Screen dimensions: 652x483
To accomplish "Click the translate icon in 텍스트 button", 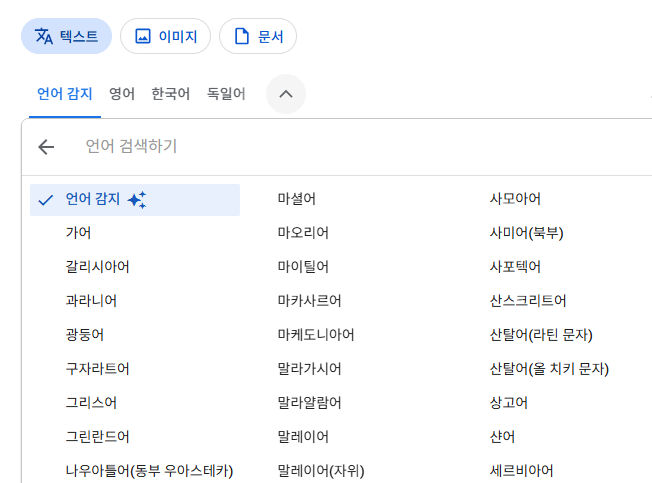I will 44,36.
